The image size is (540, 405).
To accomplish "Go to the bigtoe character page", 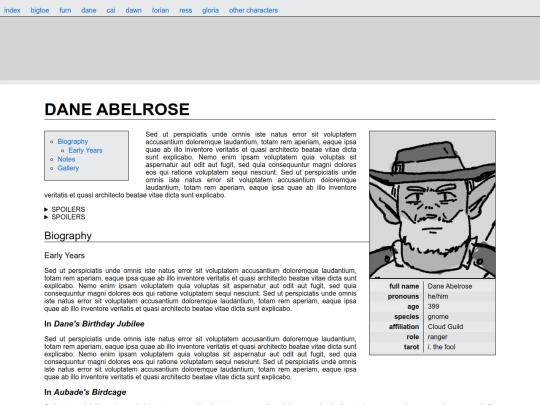I will click(40, 10).
